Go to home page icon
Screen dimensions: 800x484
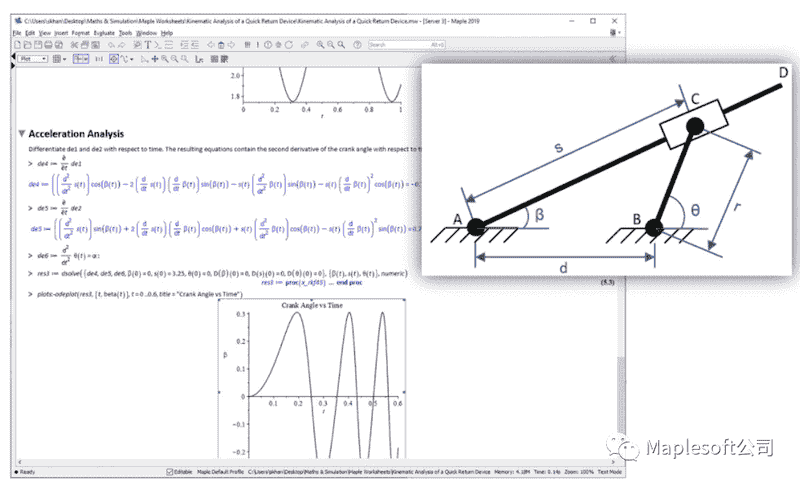tap(221, 45)
